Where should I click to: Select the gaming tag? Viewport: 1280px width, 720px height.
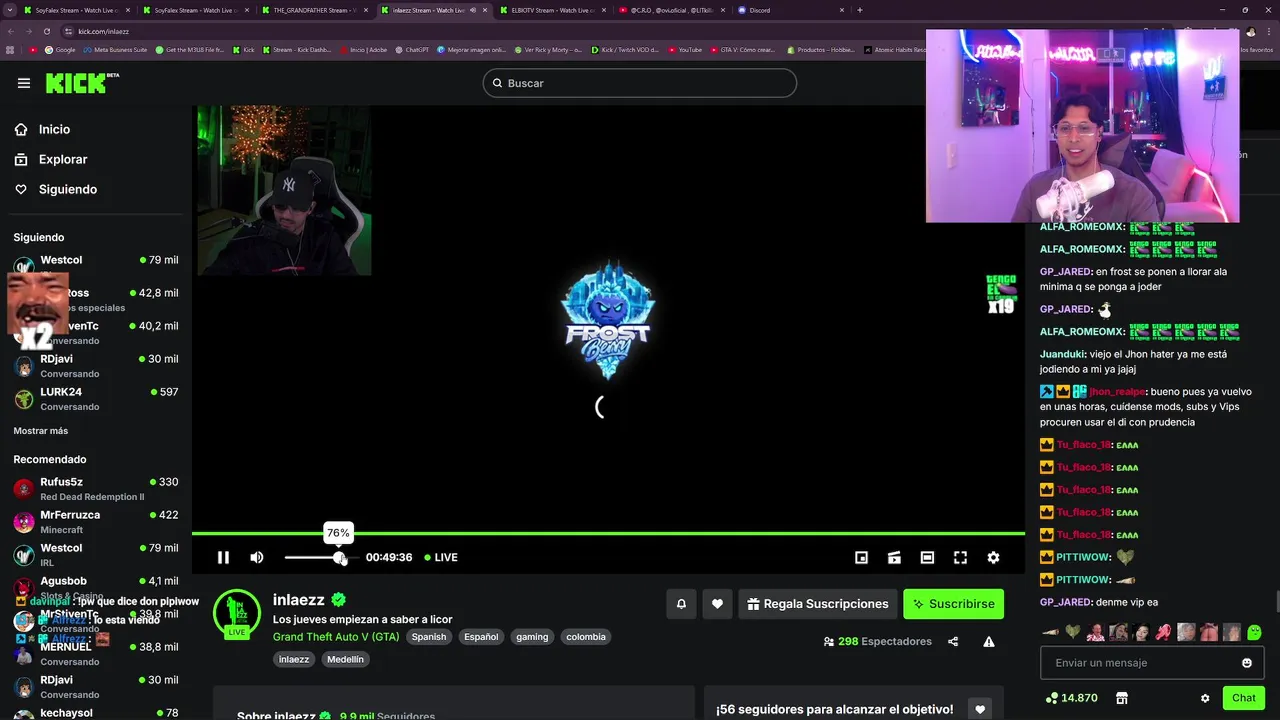(x=532, y=637)
